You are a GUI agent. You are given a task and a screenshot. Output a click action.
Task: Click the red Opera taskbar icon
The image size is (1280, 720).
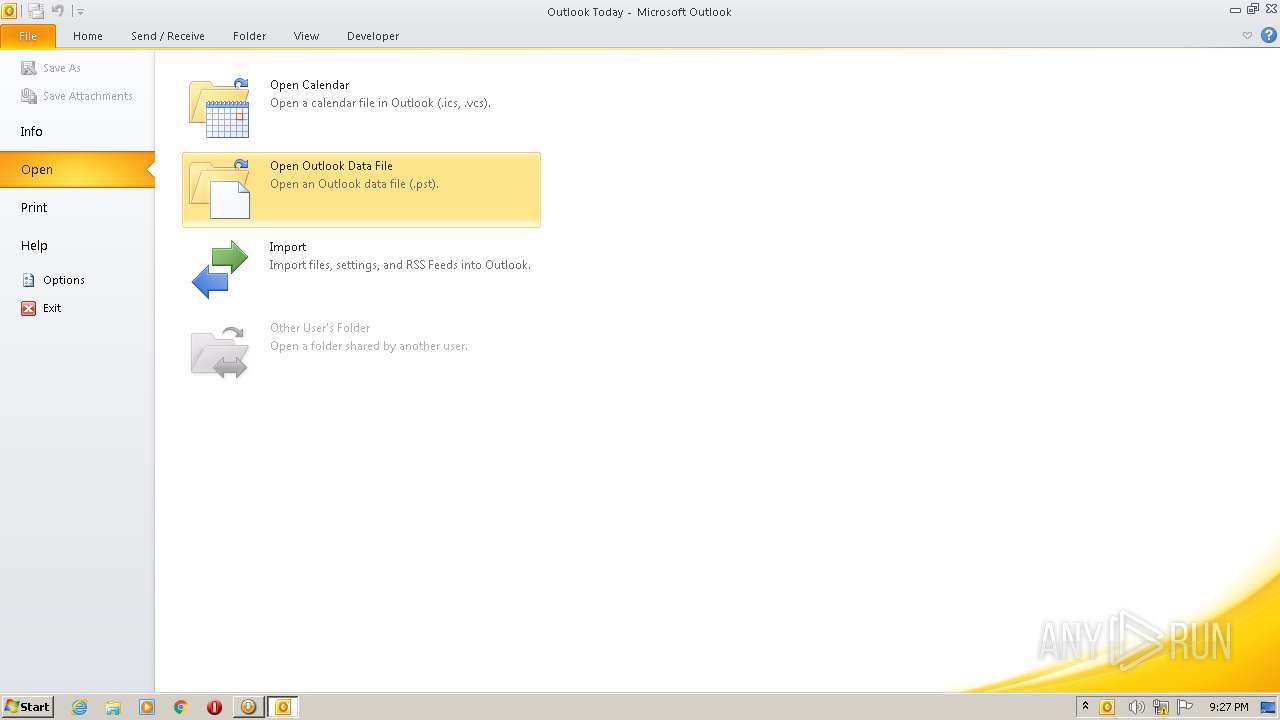pyautogui.click(x=214, y=707)
